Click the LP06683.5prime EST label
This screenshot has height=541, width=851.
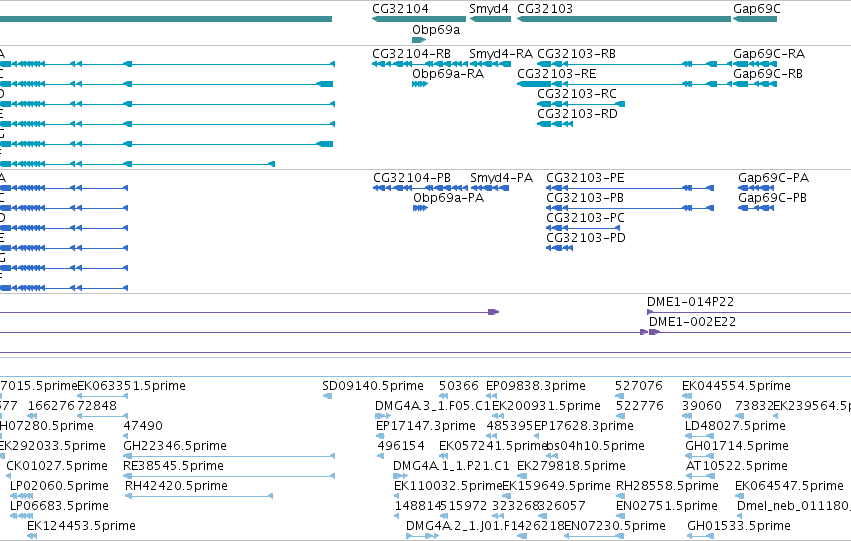60,506
